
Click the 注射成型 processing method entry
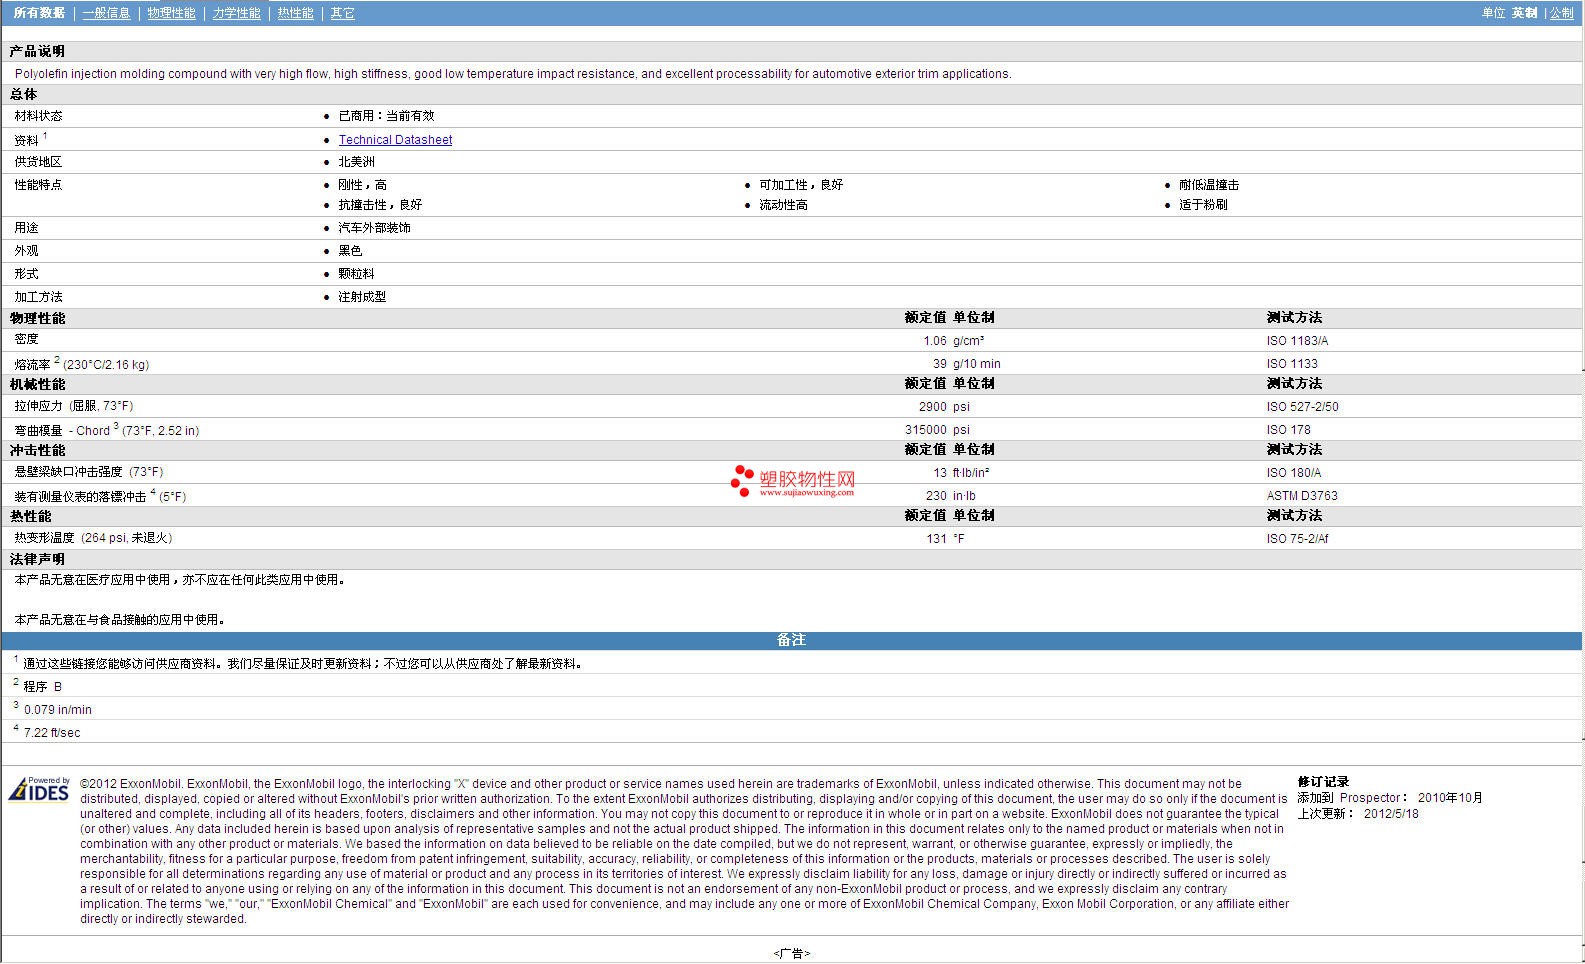(x=362, y=297)
